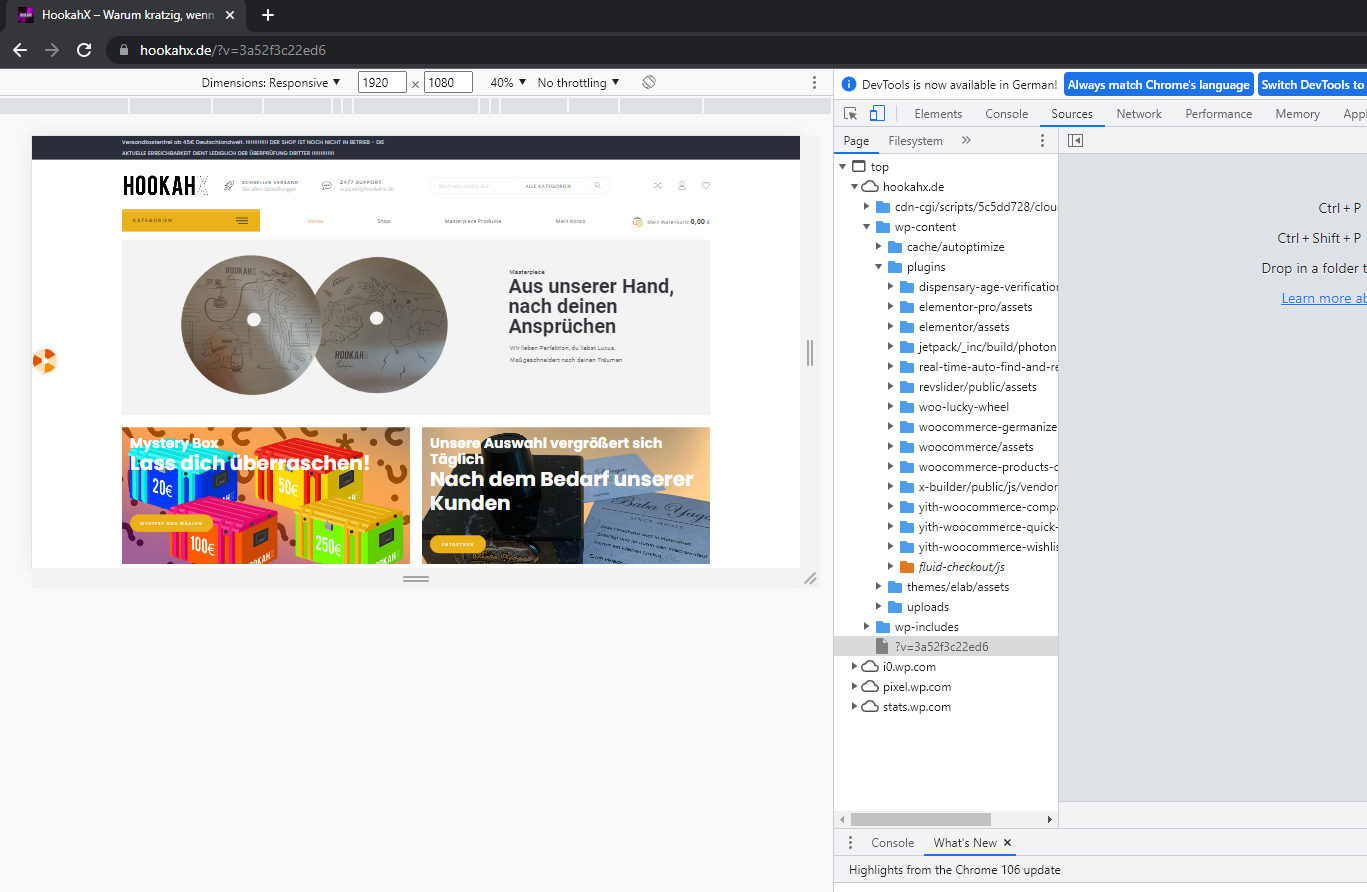Click the wishlist heart icon
The height and width of the screenshot is (892, 1367).
705,185
